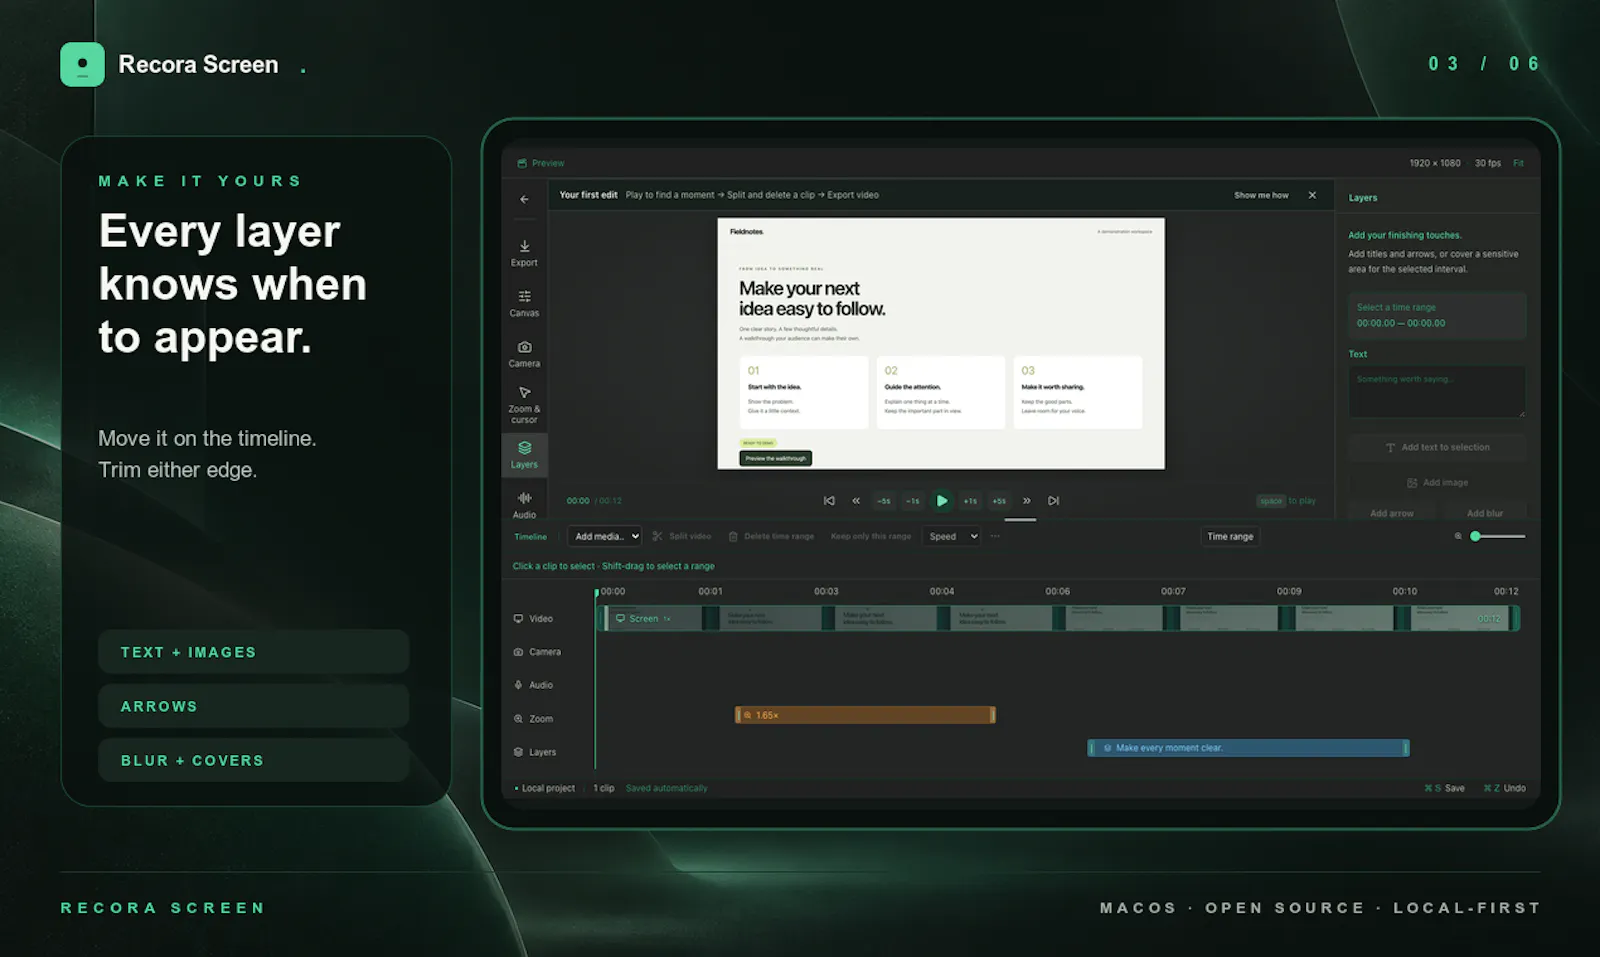Skip back 5 seconds
This screenshot has width=1600, height=957.
[884, 501]
